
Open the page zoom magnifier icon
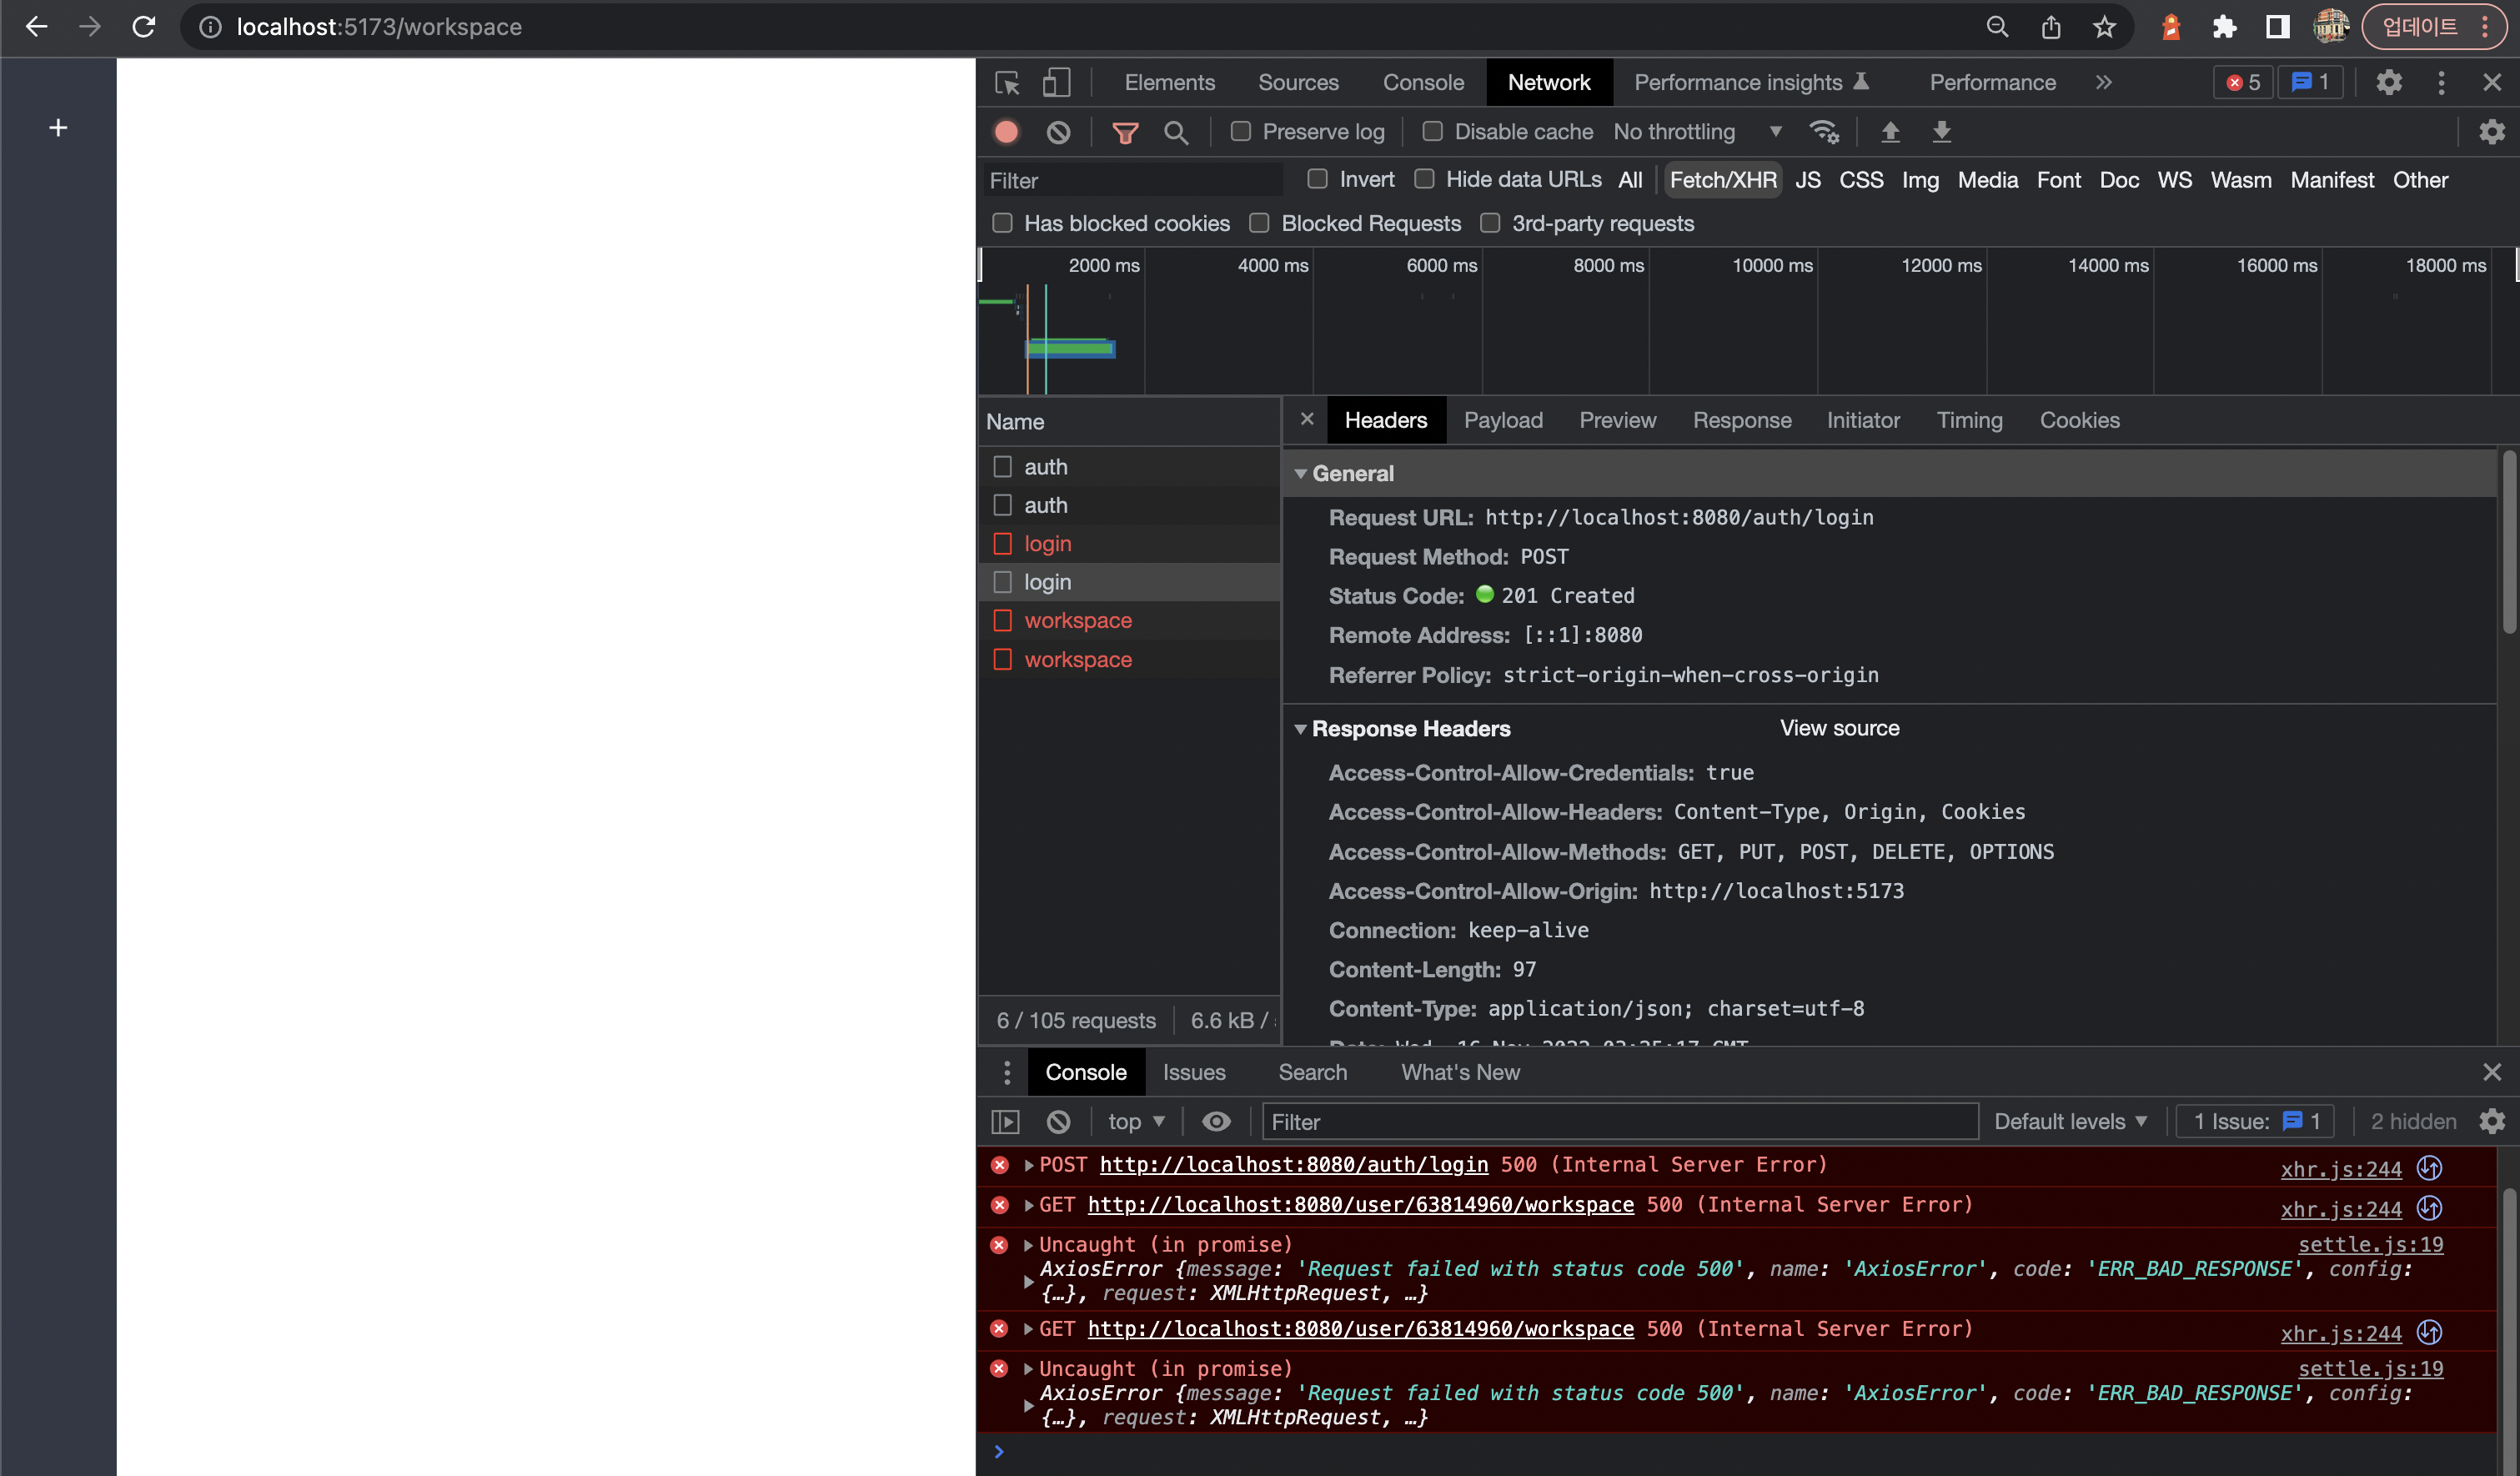coord(1996,27)
